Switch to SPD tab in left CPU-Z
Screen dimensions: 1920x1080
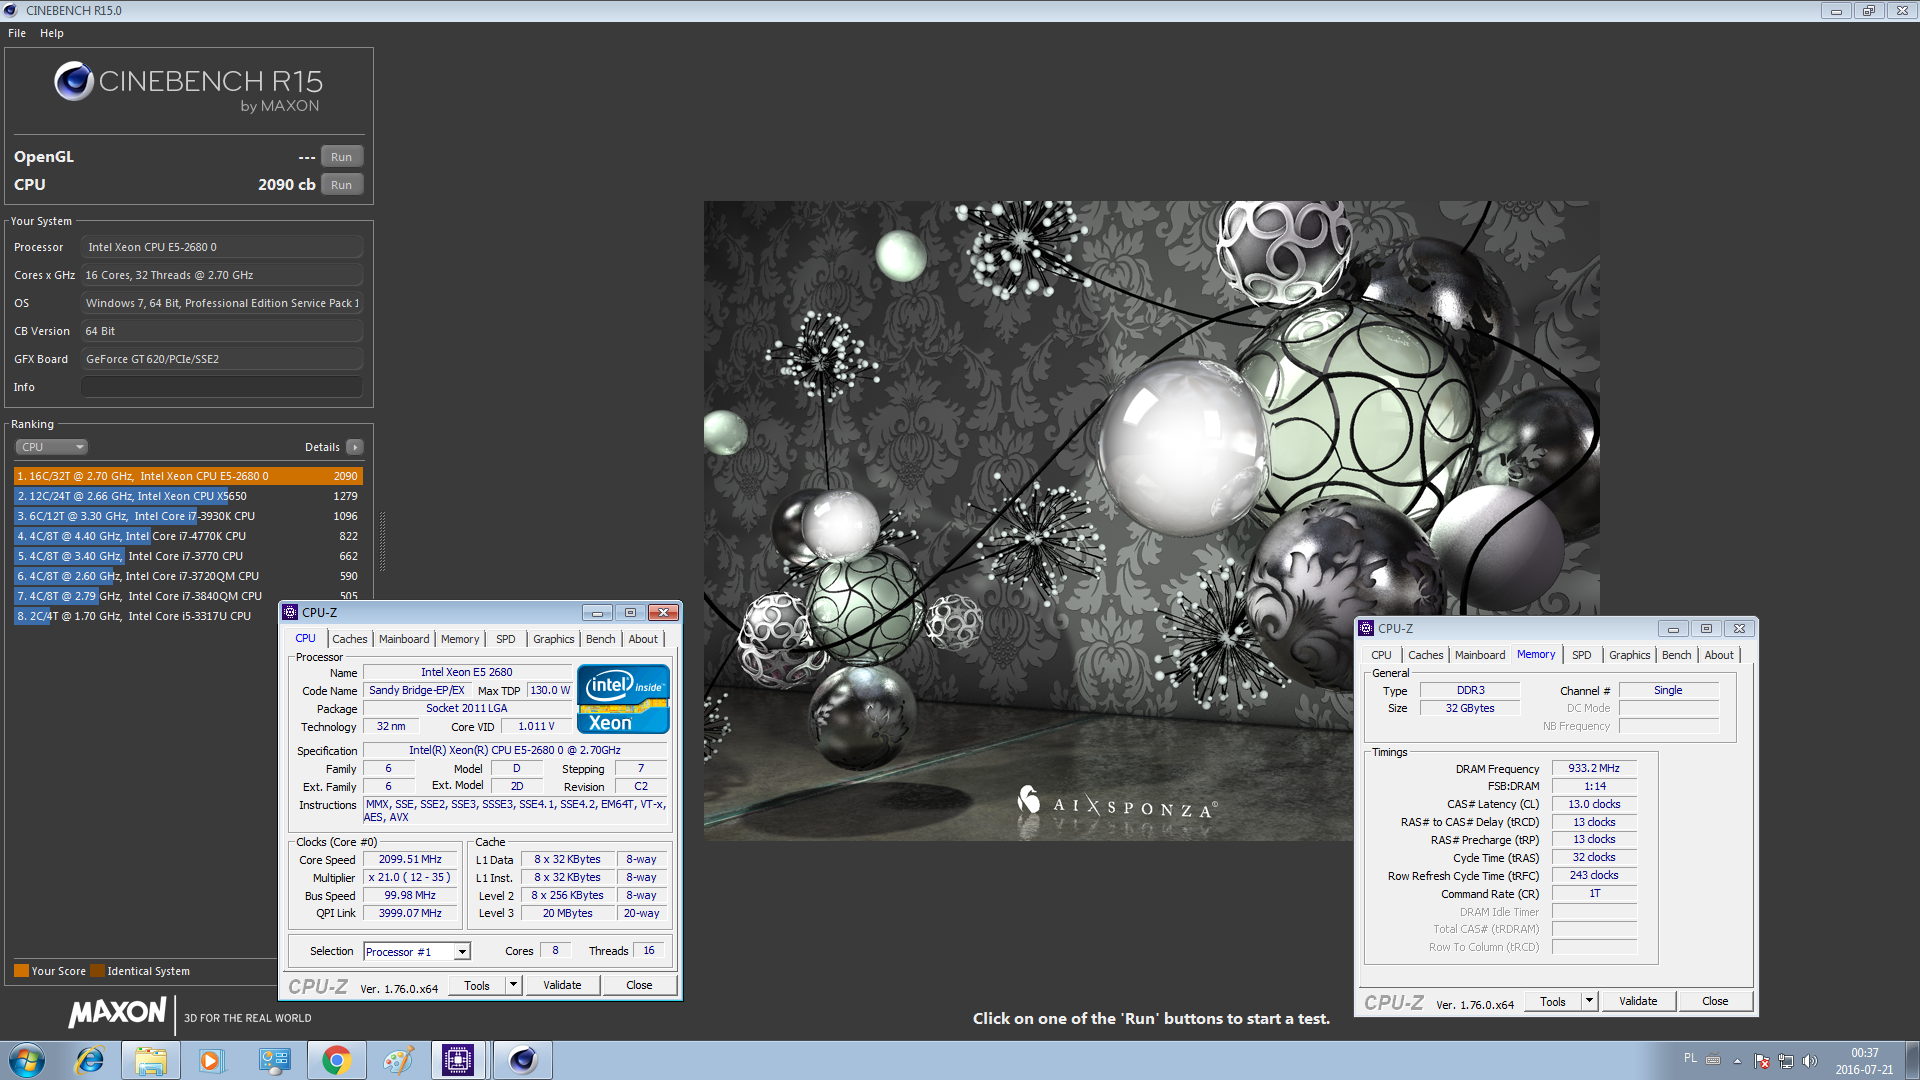506,639
